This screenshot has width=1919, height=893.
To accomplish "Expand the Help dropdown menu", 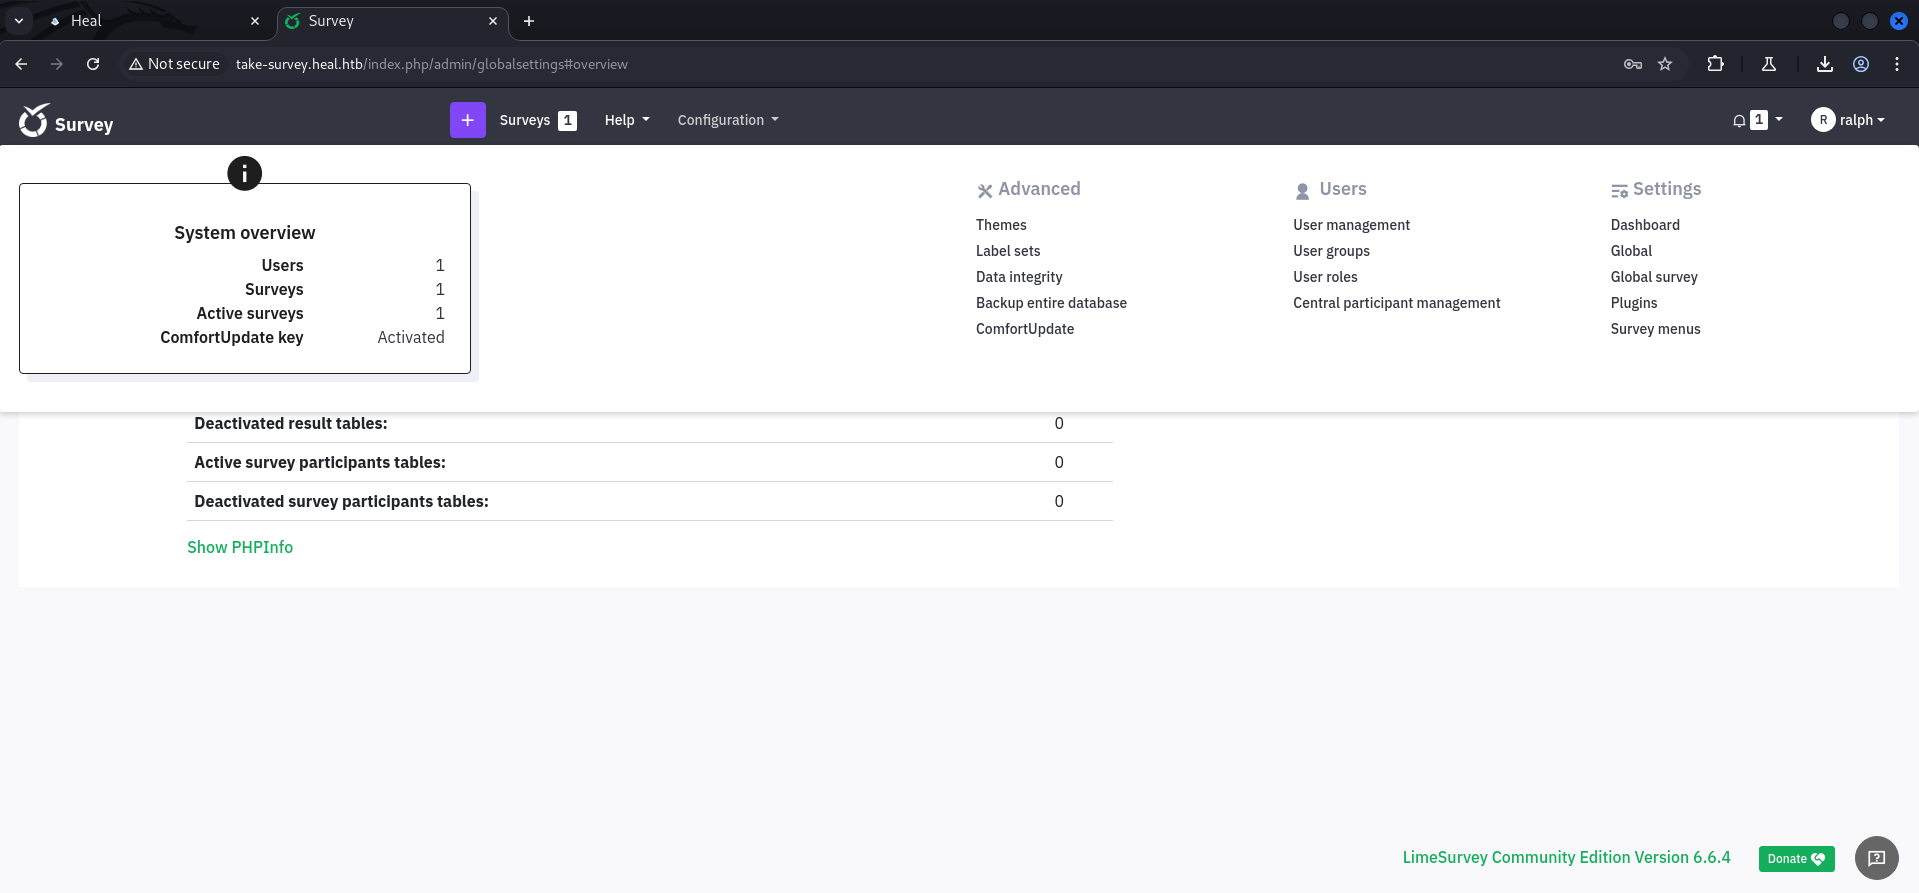I will coord(627,120).
